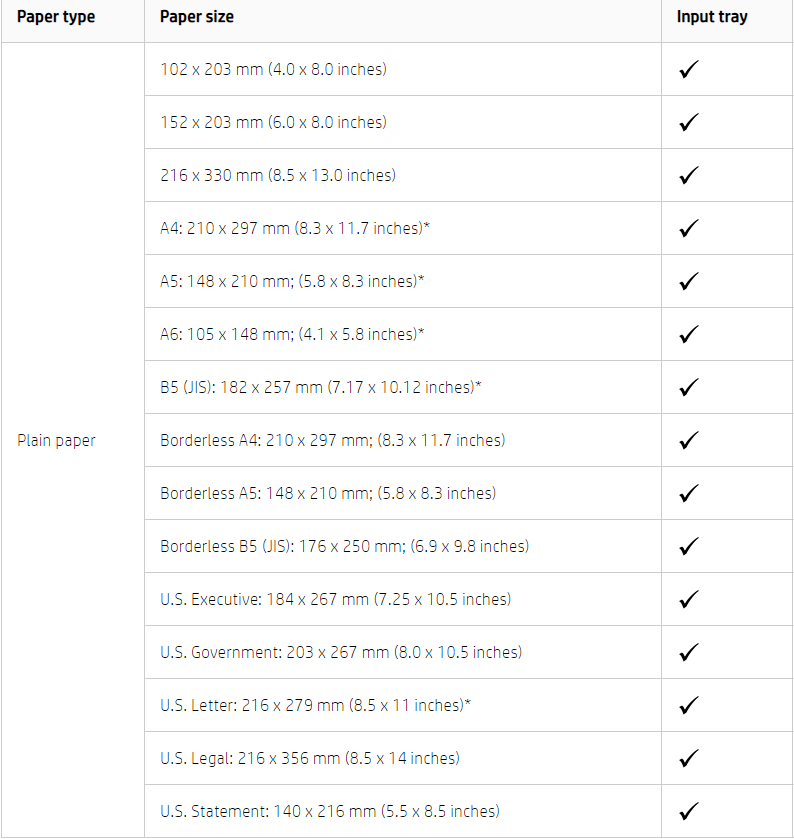Click the checkmark in the A4 210 x 297 row
Viewport: 794px width, 839px height.
click(x=689, y=228)
